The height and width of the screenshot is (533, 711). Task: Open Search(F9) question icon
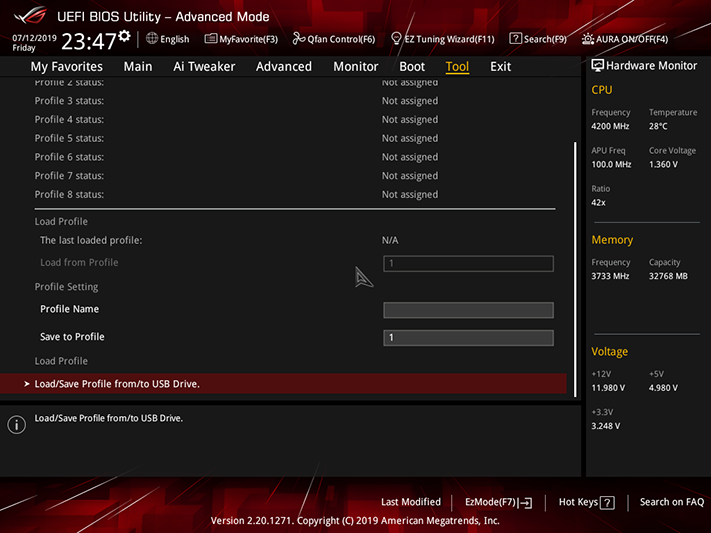pyautogui.click(x=515, y=39)
